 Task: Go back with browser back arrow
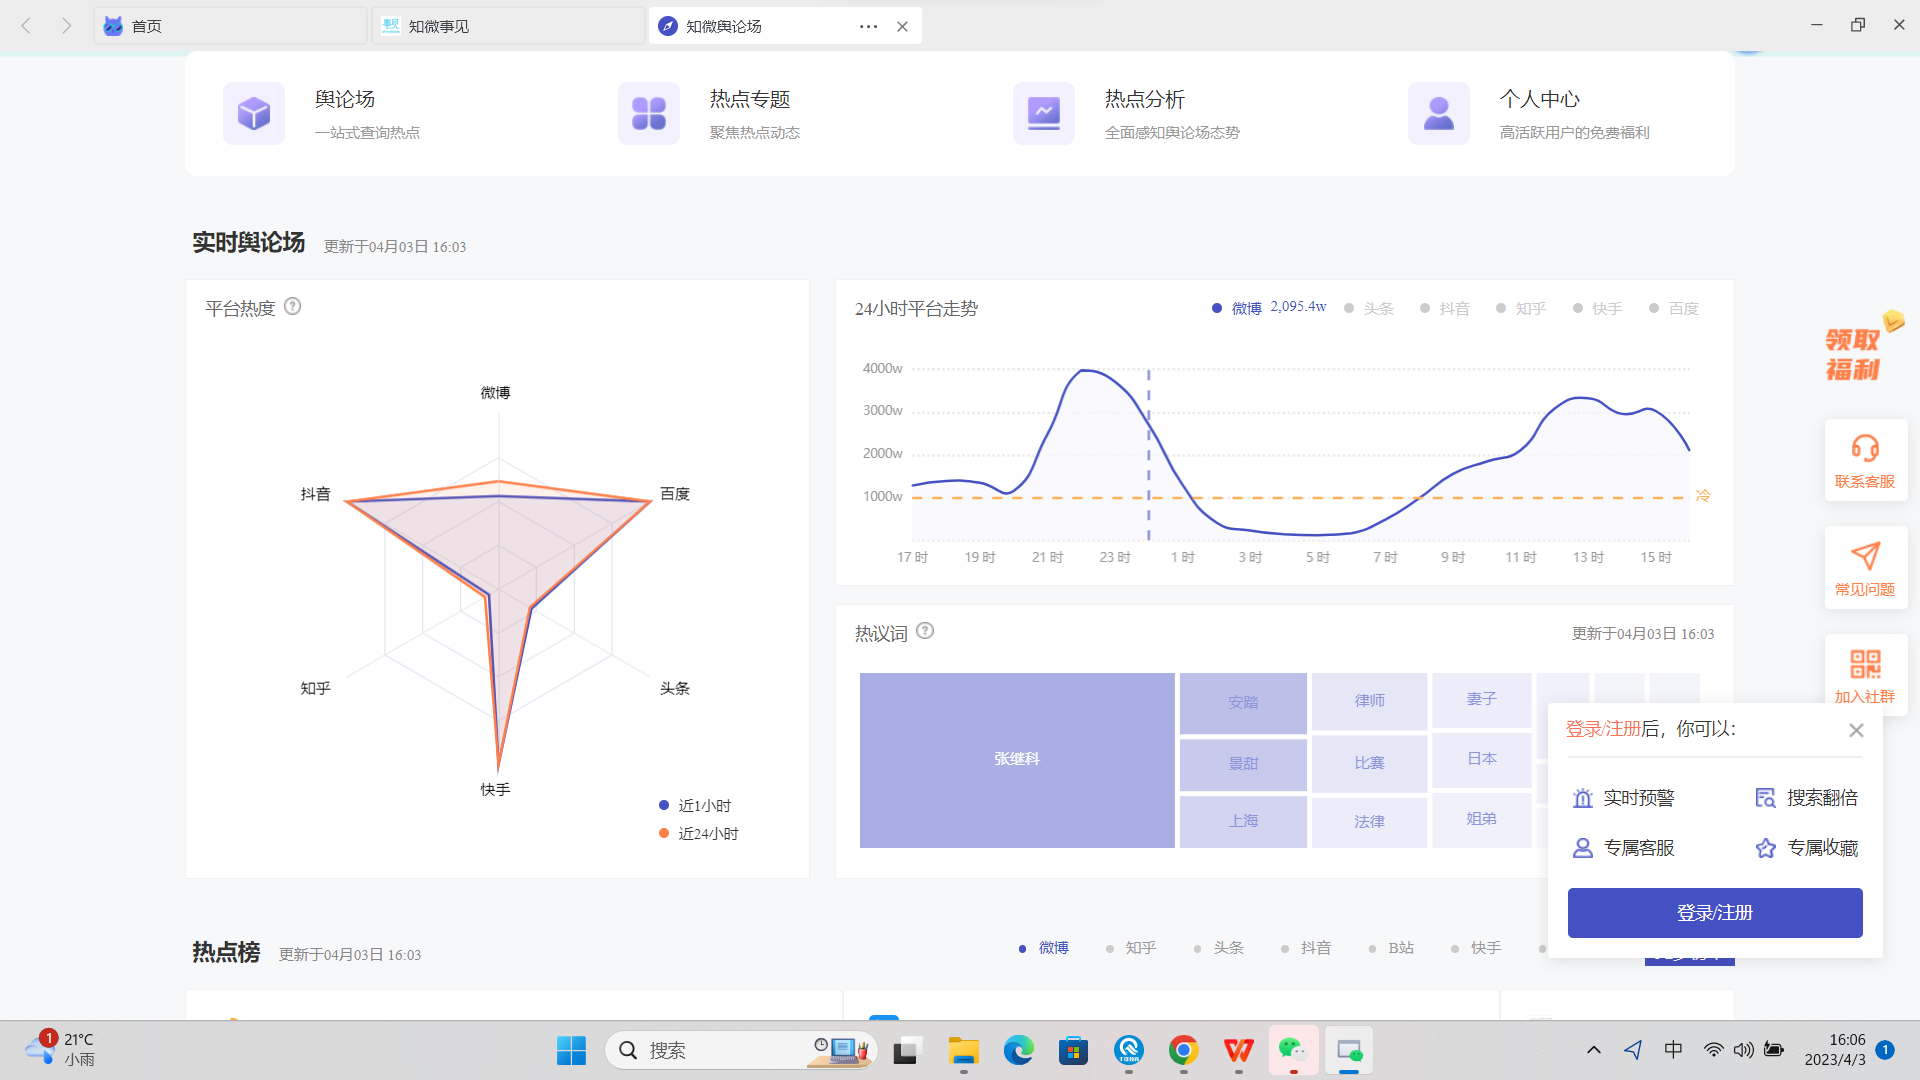coord(26,26)
